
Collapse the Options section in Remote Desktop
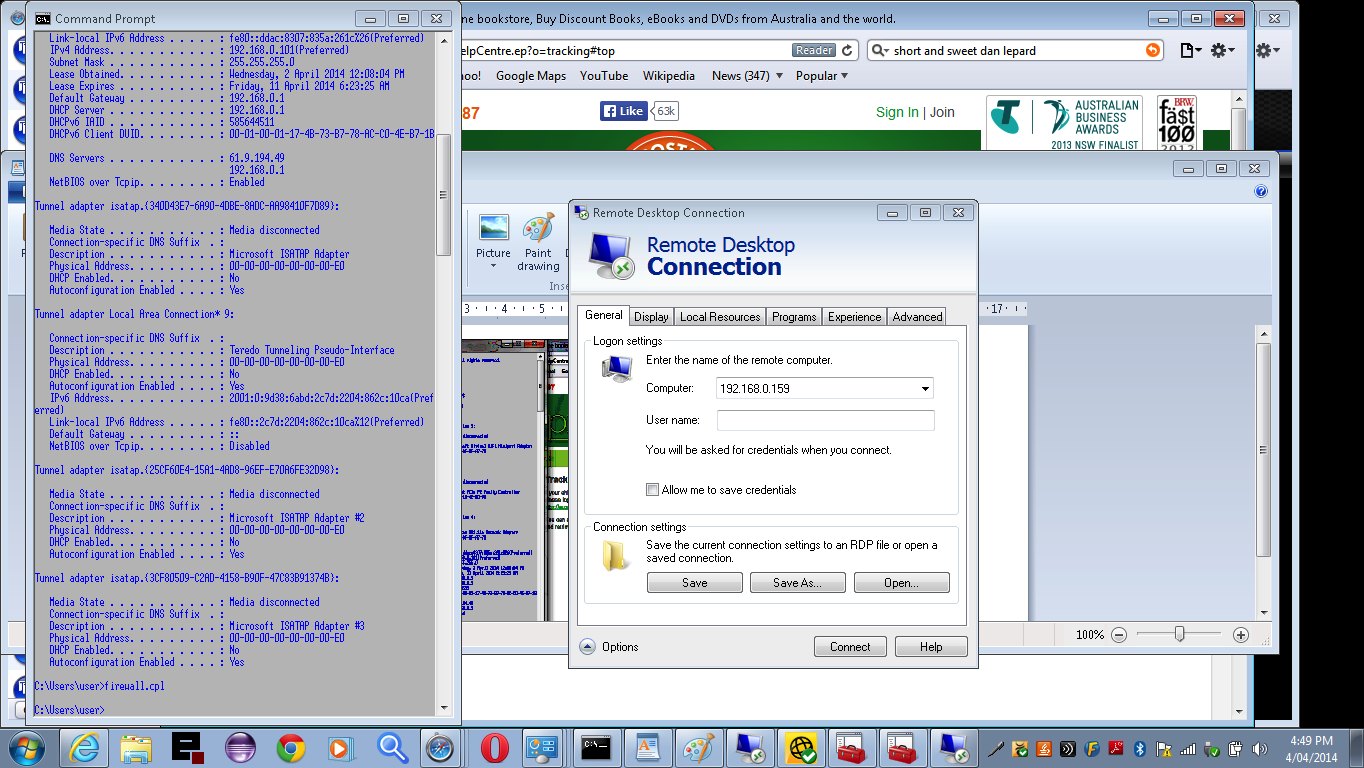pyautogui.click(x=587, y=647)
